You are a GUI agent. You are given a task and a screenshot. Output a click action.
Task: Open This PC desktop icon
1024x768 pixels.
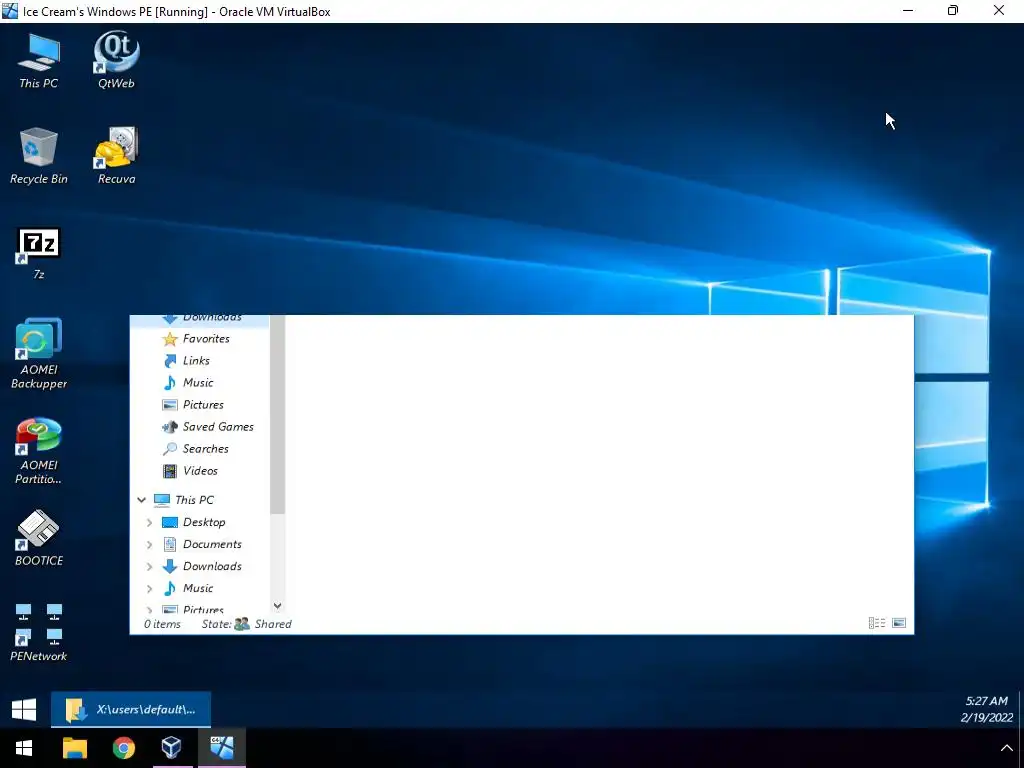(39, 59)
